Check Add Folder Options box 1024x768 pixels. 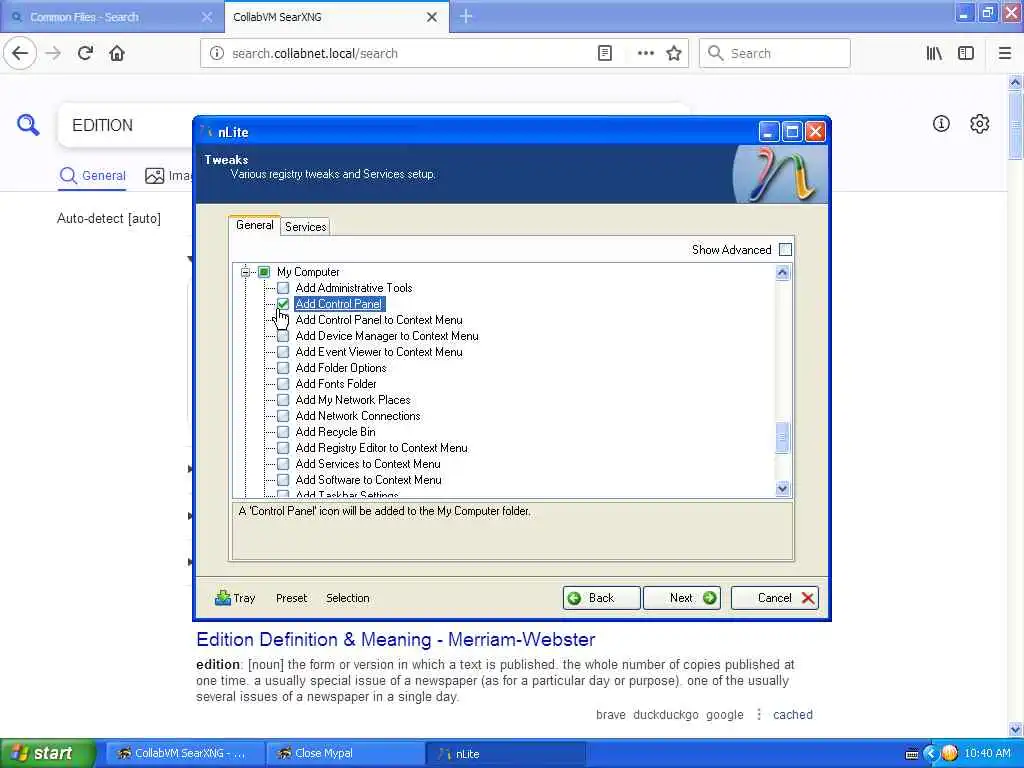[283, 368]
